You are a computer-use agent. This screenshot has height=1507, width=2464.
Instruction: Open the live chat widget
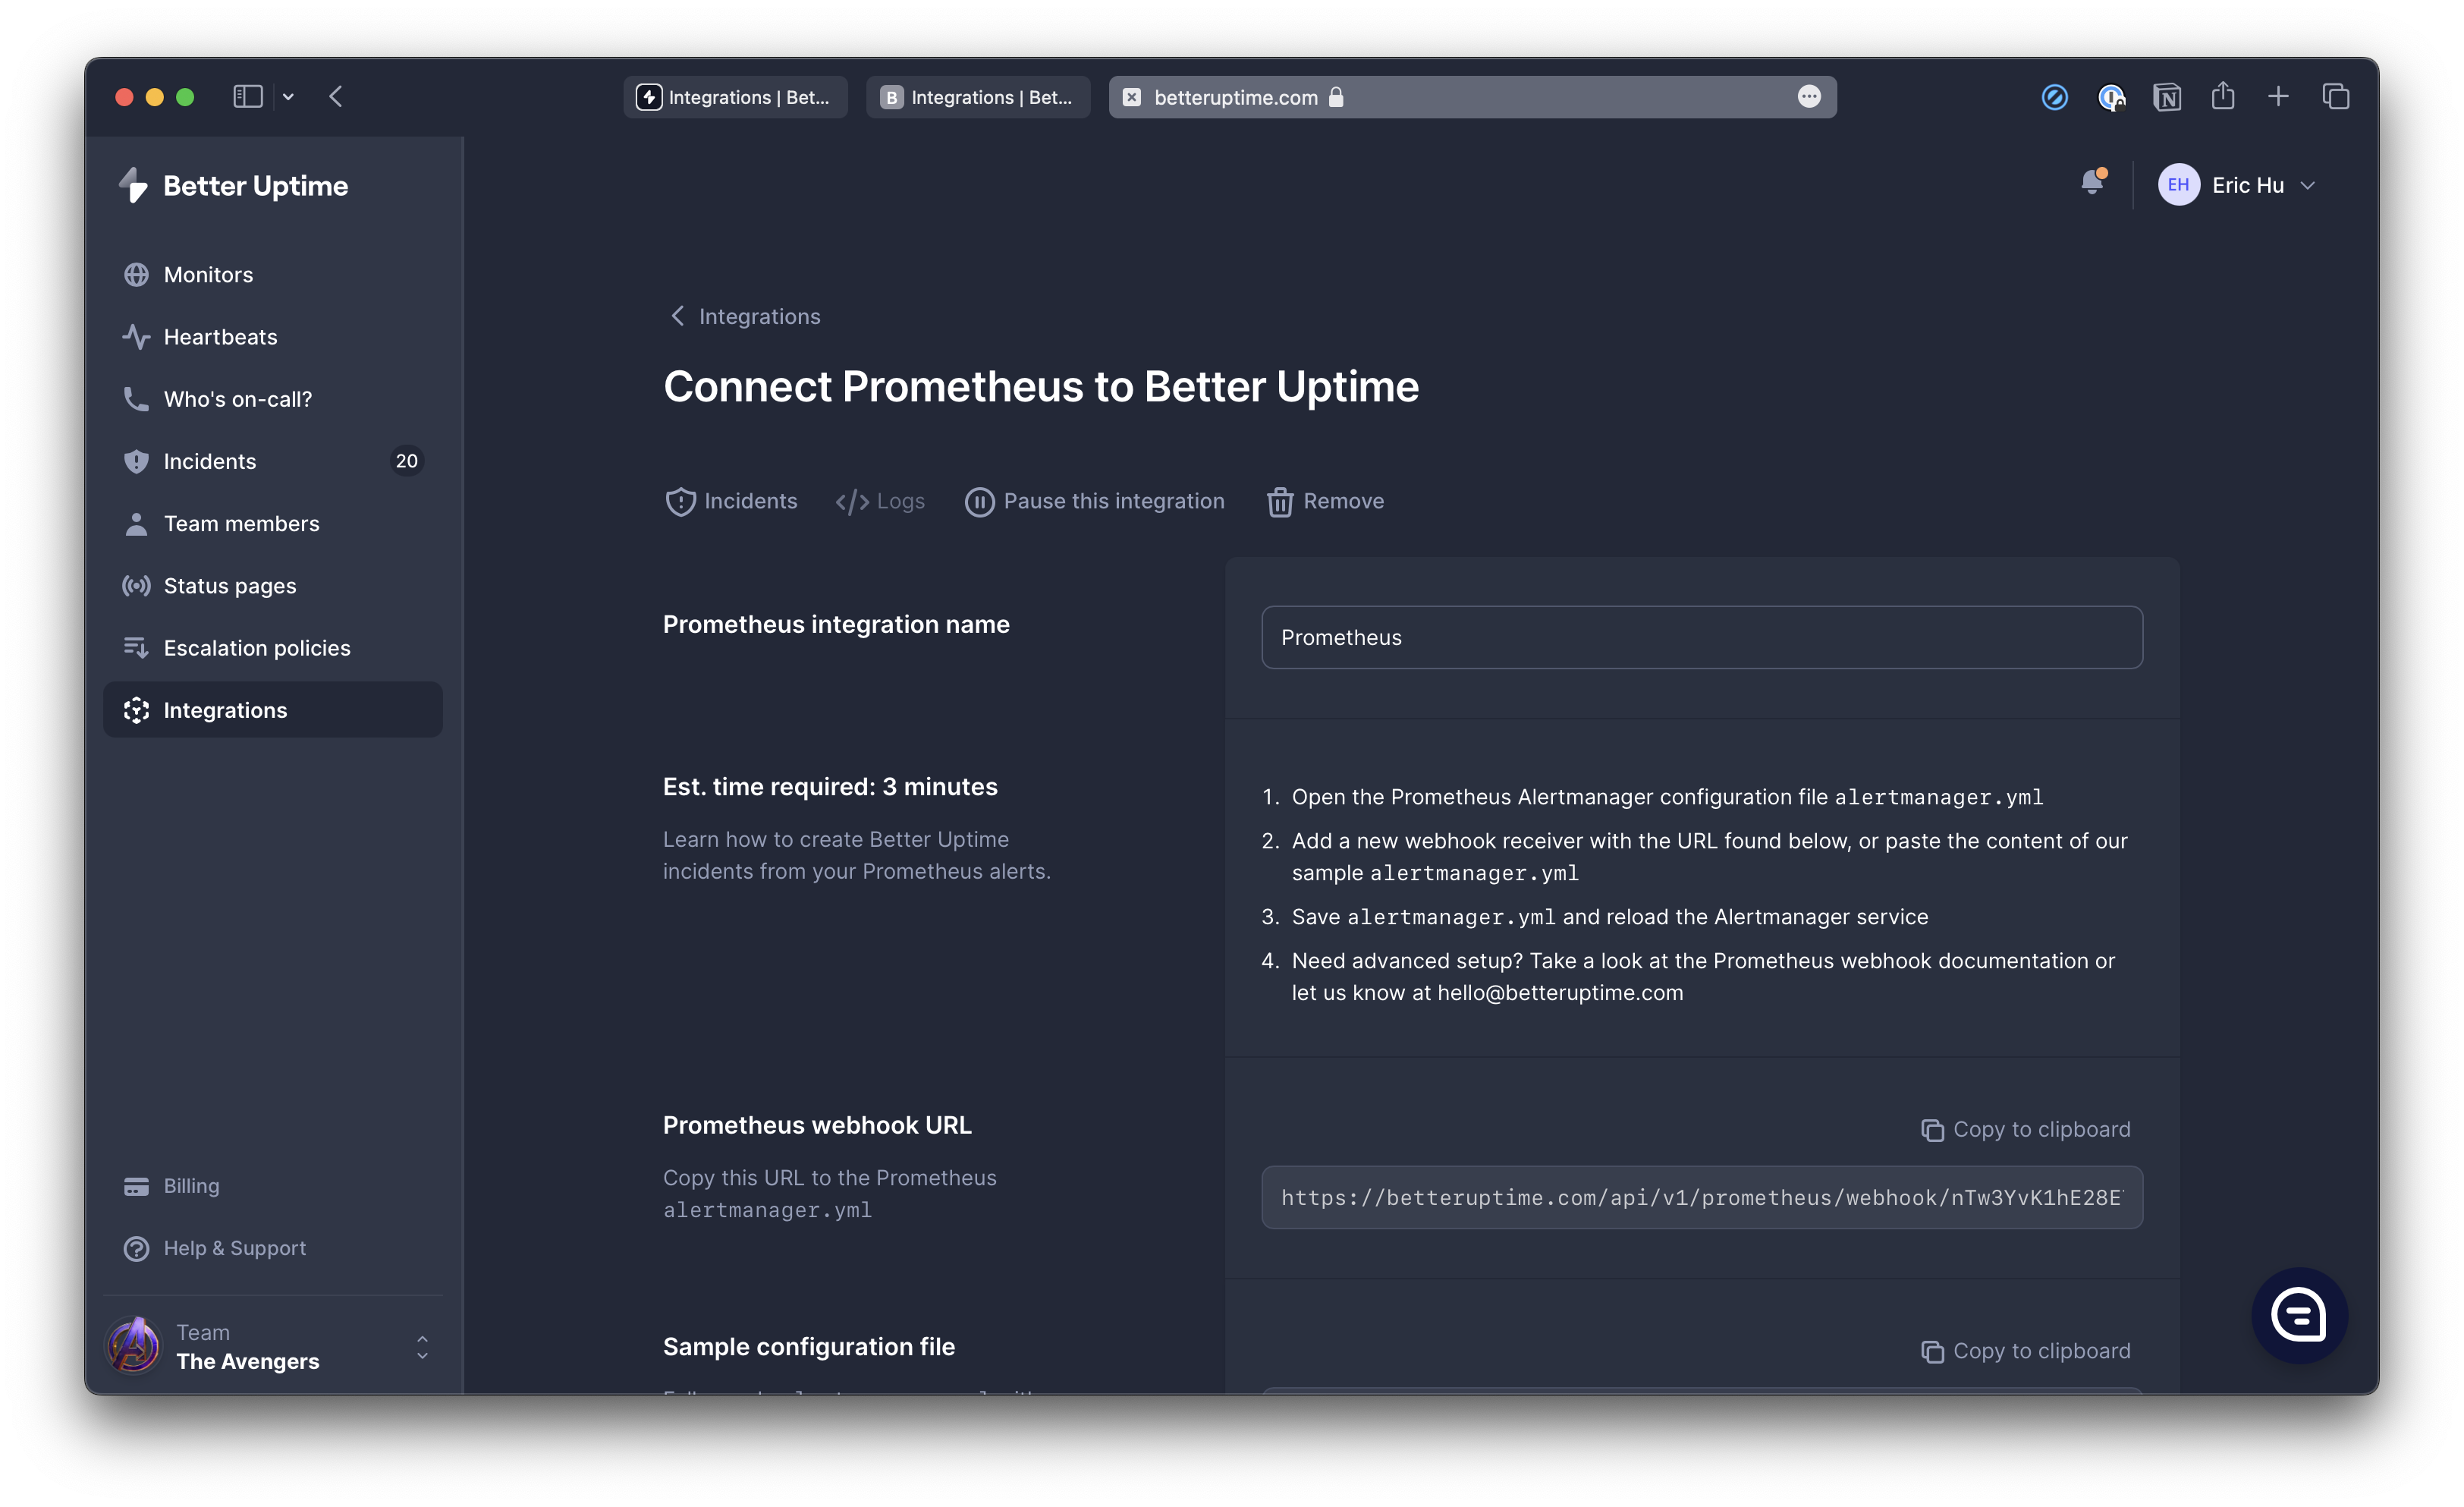coord(2299,1315)
